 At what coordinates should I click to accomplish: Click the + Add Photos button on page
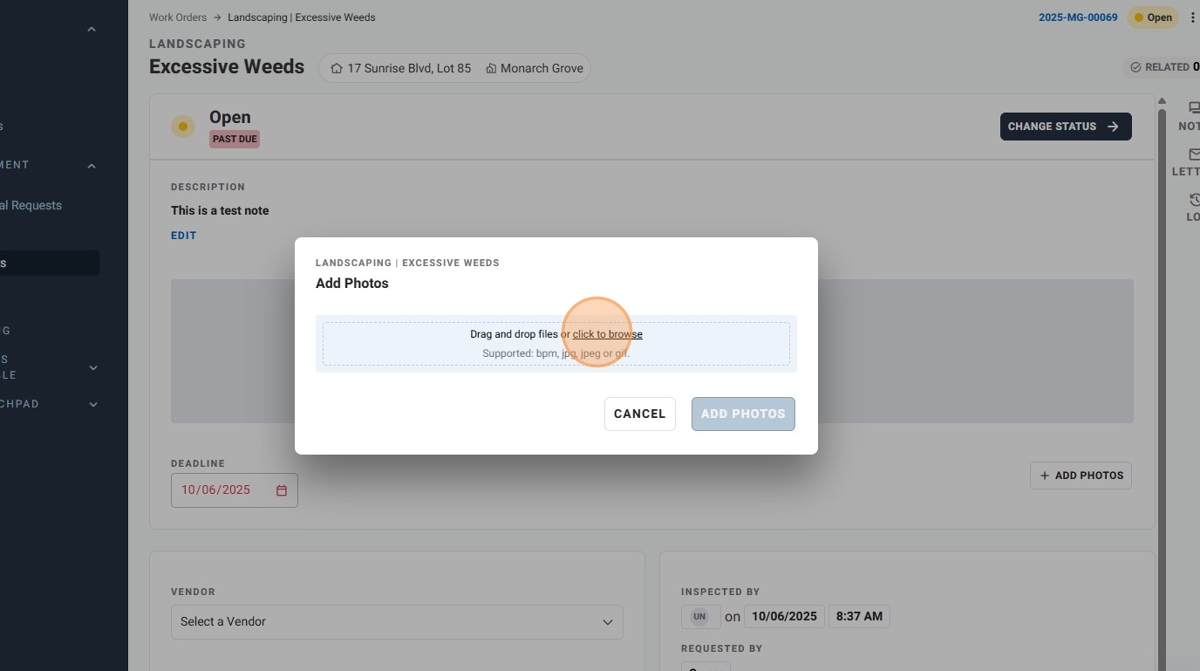tap(1081, 476)
